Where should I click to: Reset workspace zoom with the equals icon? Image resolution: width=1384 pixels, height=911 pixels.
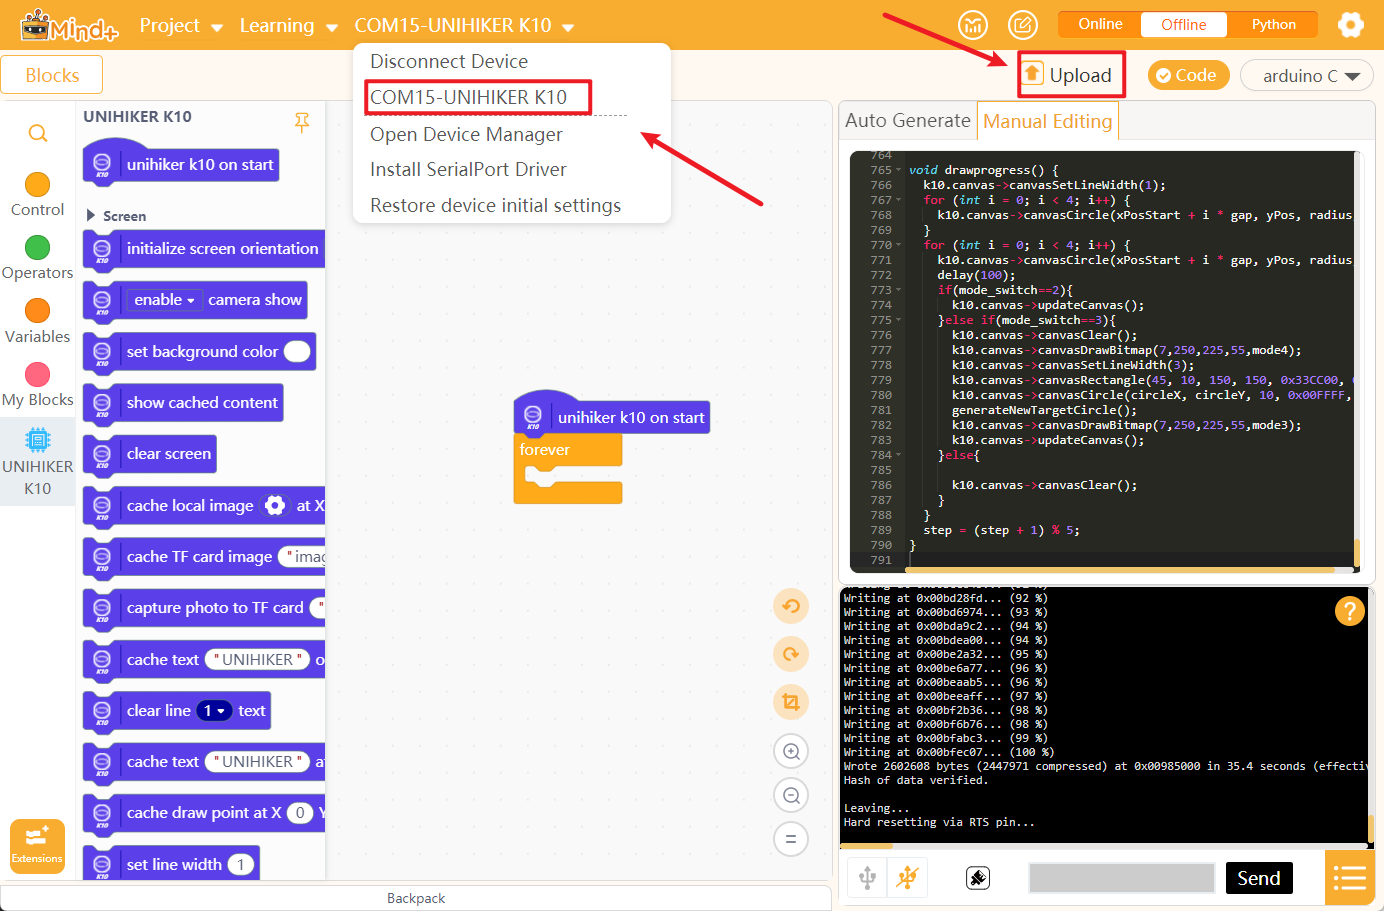pos(791,839)
